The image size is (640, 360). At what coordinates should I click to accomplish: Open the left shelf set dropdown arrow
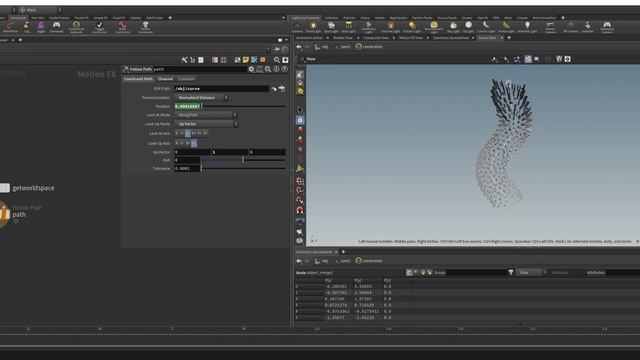click(283, 18)
